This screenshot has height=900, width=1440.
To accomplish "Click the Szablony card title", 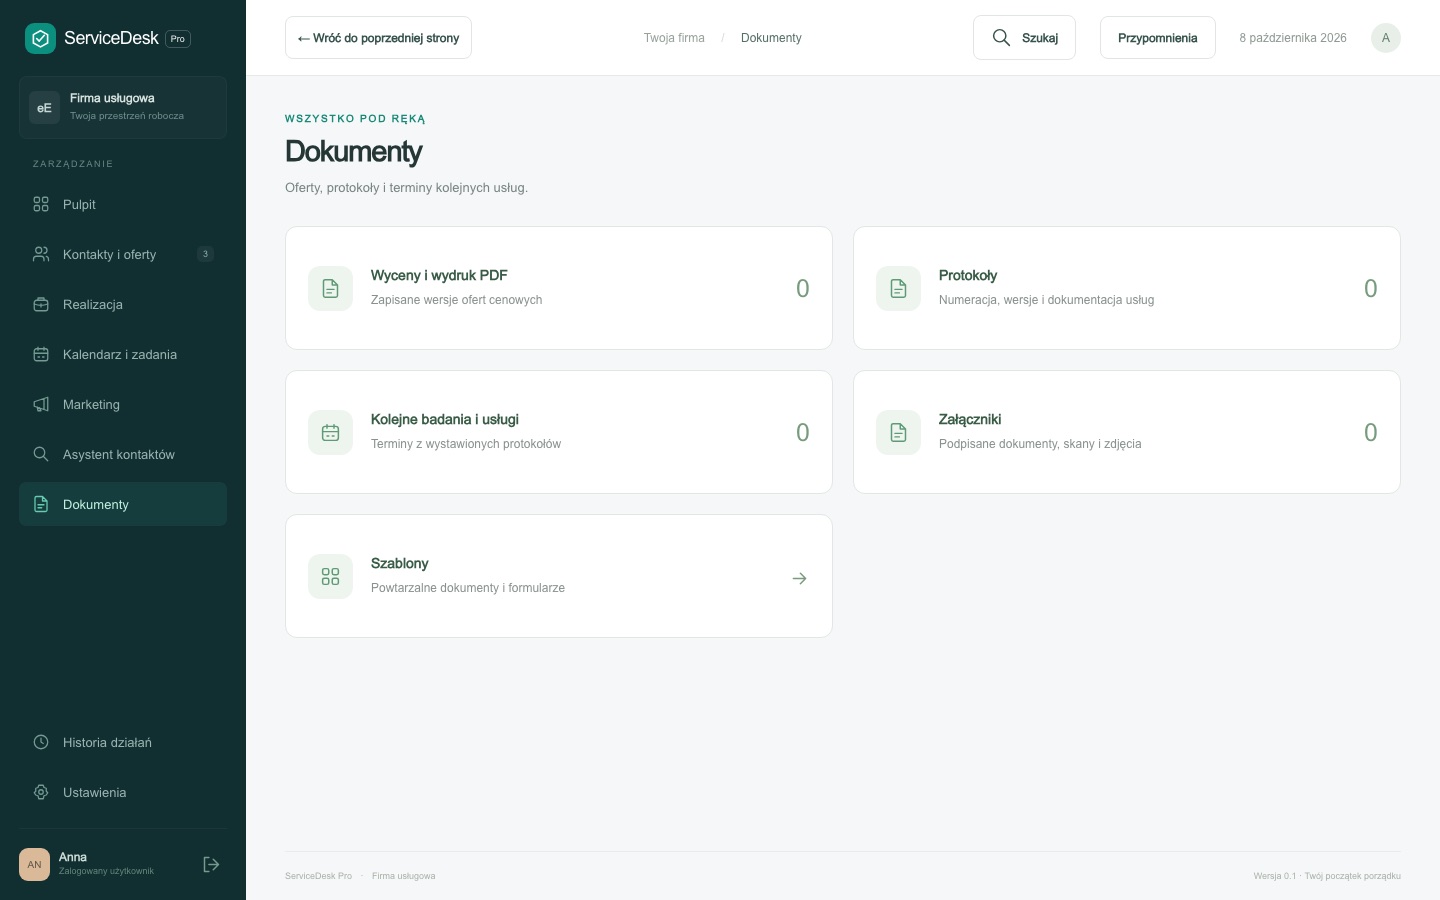I will (400, 563).
